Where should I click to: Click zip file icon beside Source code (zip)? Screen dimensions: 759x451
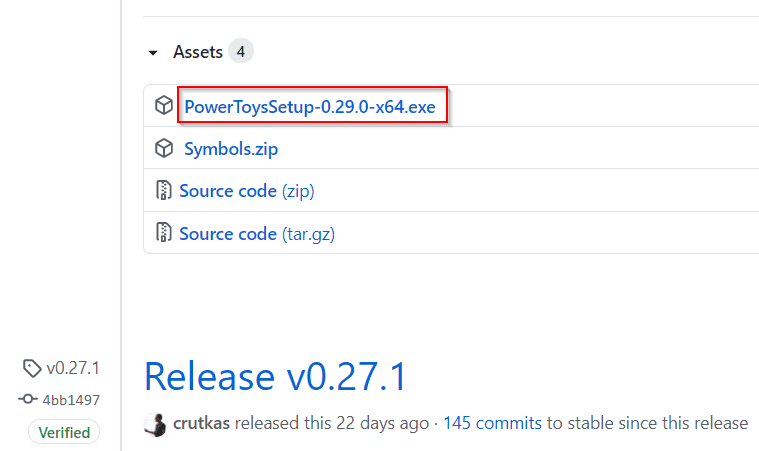coord(164,190)
